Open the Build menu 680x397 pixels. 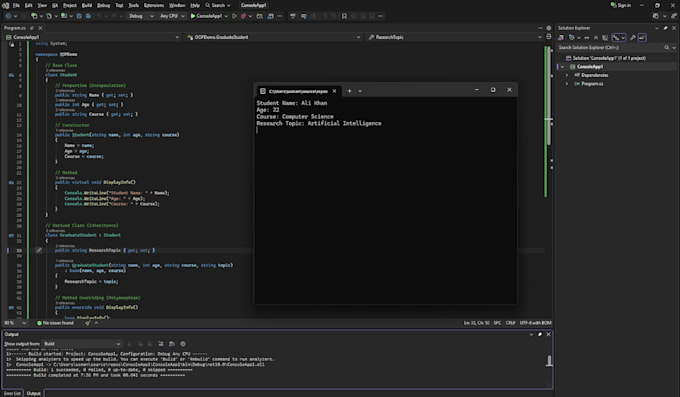(x=87, y=5)
